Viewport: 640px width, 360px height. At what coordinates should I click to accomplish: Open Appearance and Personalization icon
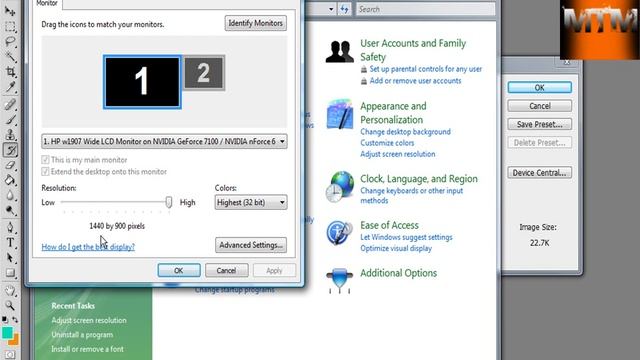click(340, 114)
